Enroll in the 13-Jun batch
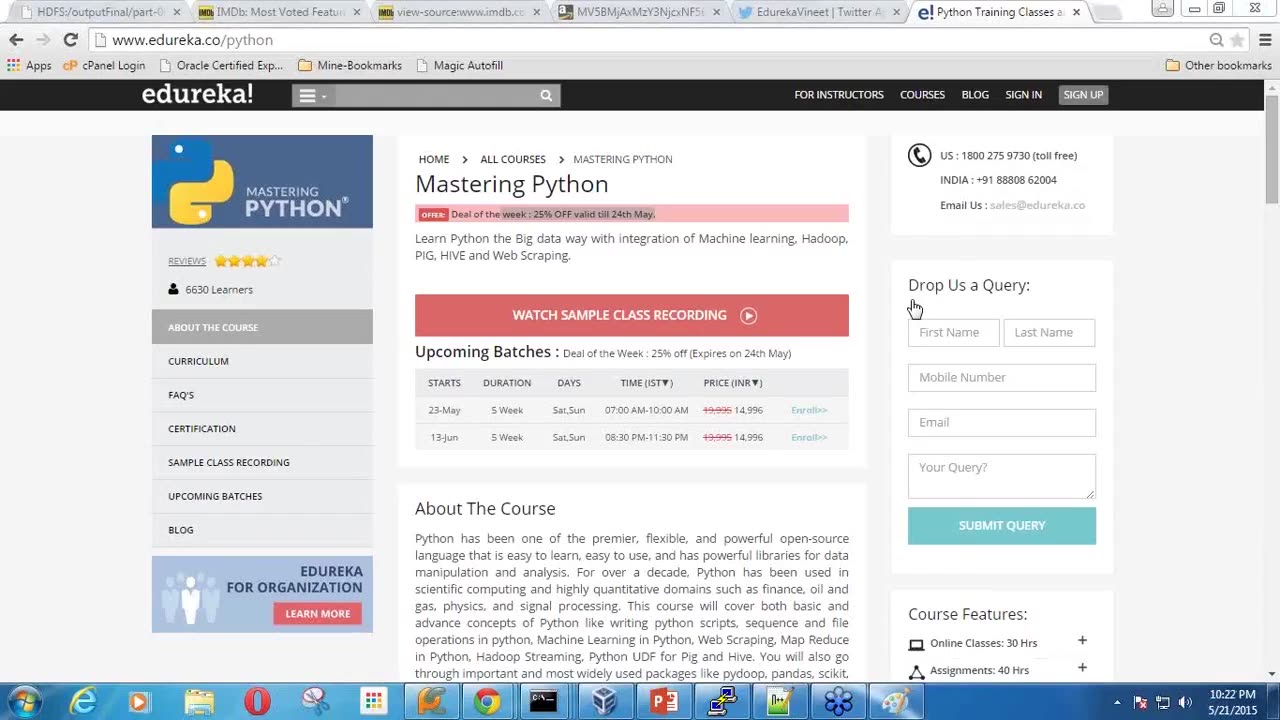This screenshot has width=1280, height=720. 809,437
